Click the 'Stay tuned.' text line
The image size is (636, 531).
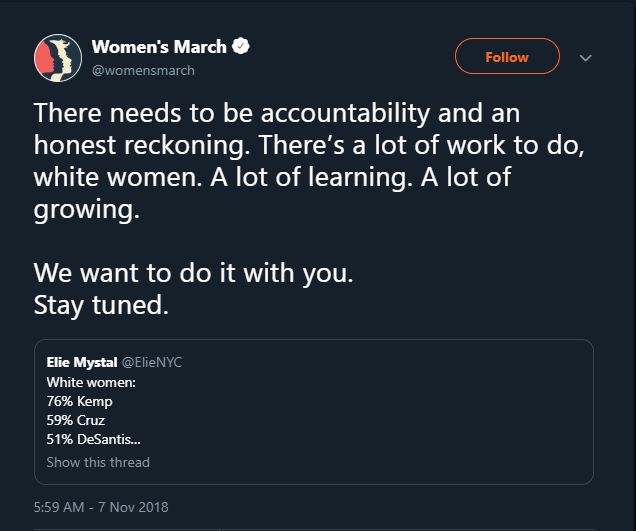[x=101, y=306]
